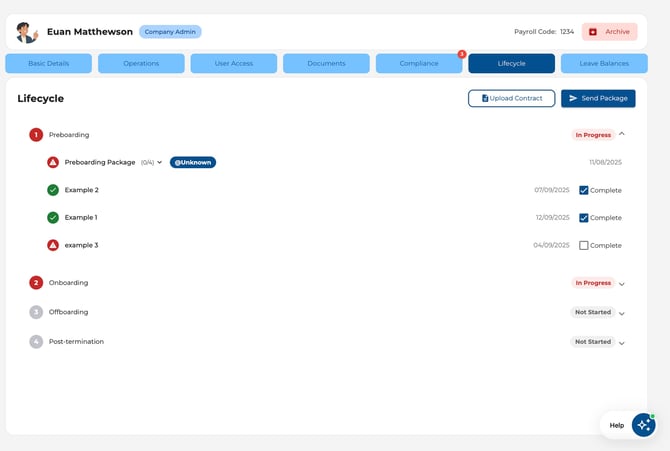Go to the Documents tab
This screenshot has width=670, height=451.
326,63
